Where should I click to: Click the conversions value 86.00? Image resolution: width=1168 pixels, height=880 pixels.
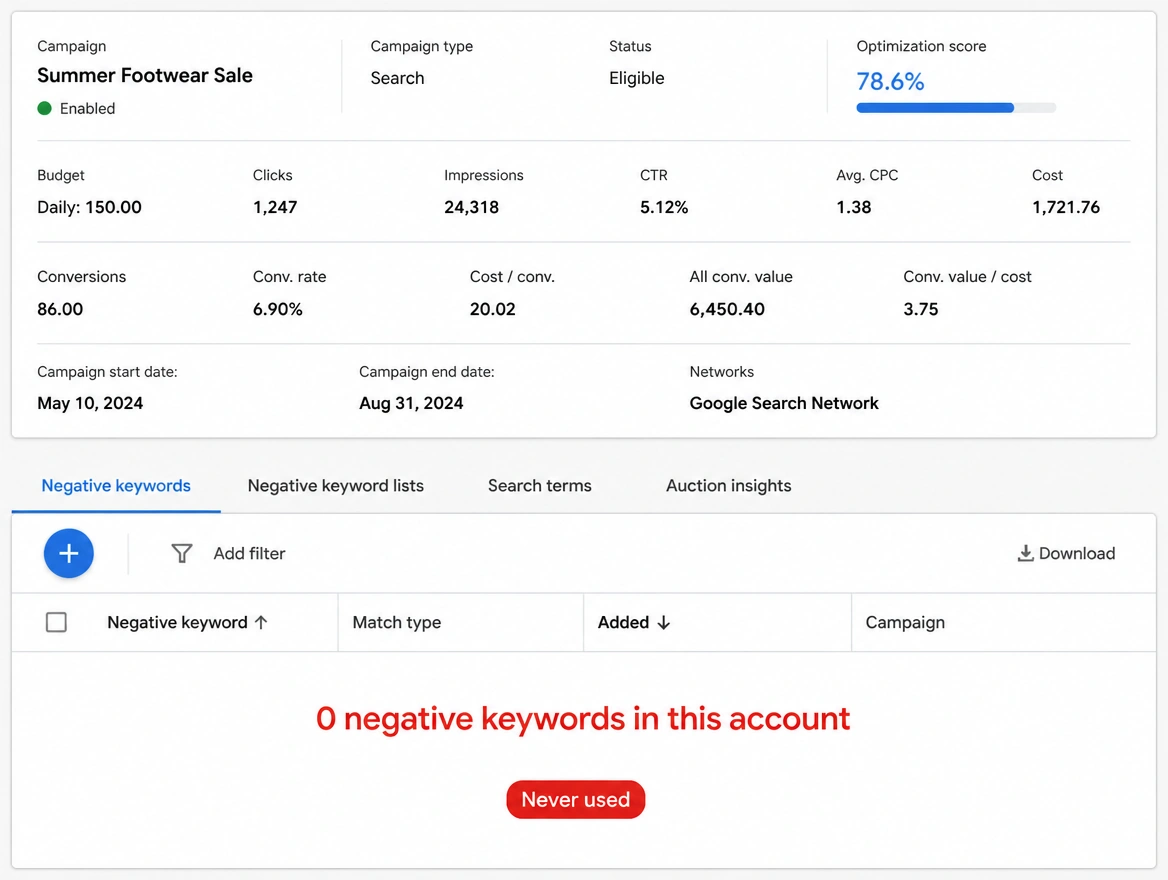point(60,309)
